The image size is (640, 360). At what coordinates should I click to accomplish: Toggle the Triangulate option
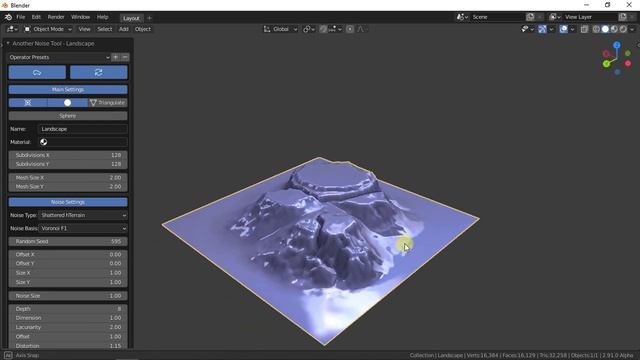pyautogui.click(x=108, y=103)
